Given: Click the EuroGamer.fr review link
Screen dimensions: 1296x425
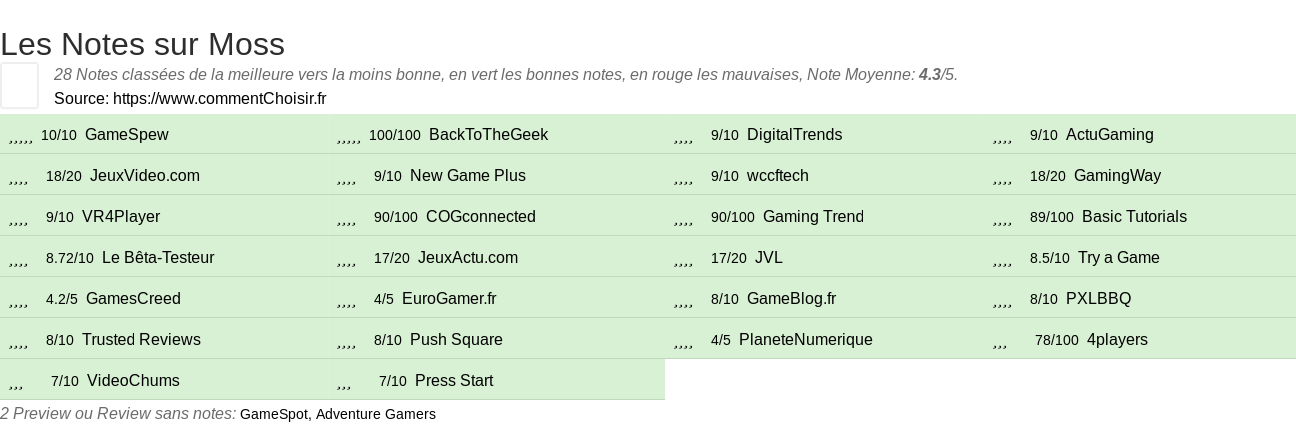Looking at the screenshot, I should (x=449, y=299).
